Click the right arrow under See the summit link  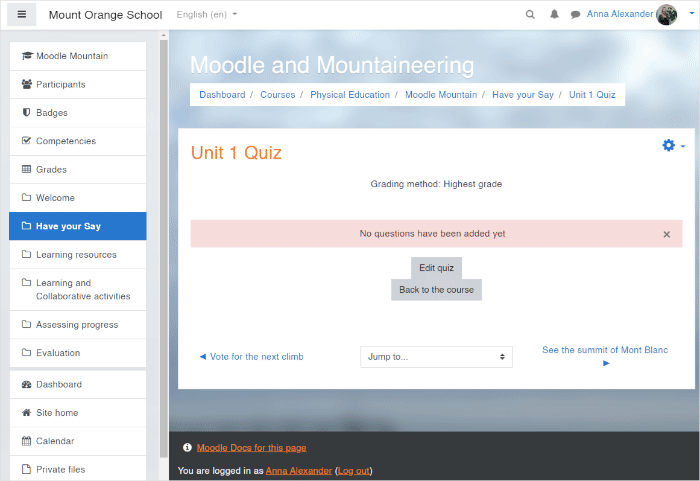[x=606, y=363]
